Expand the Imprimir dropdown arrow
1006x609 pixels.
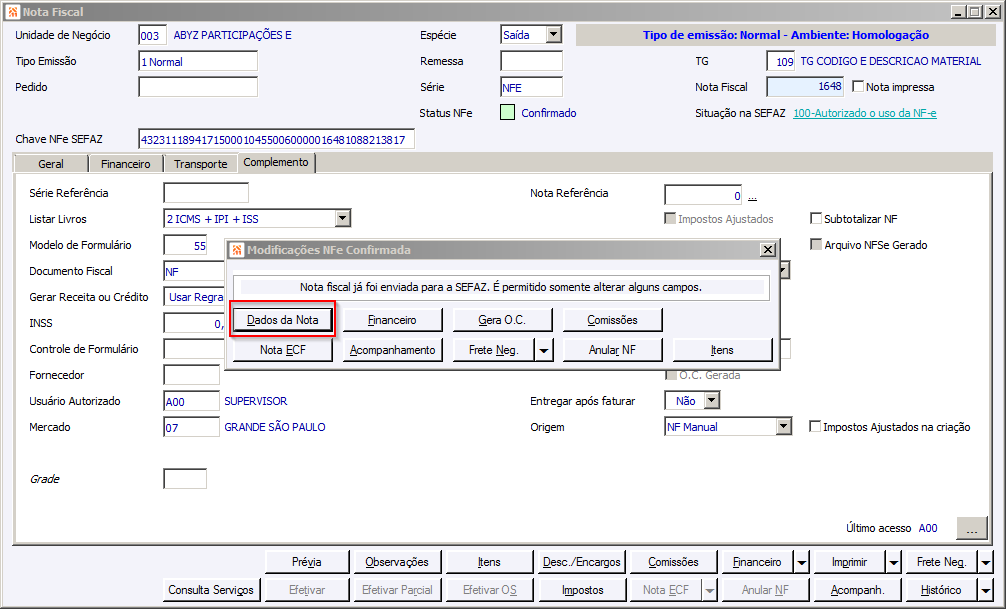coord(893,563)
